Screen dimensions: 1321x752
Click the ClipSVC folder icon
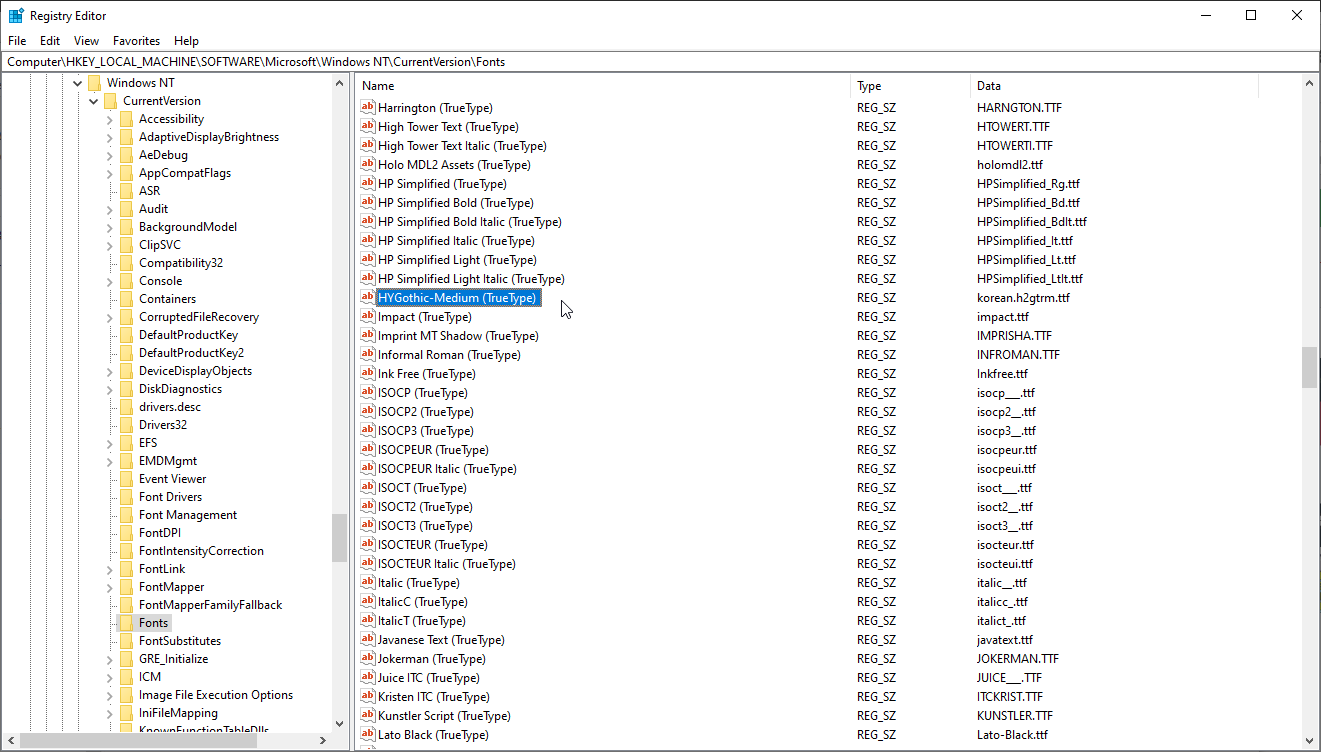click(x=126, y=245)
